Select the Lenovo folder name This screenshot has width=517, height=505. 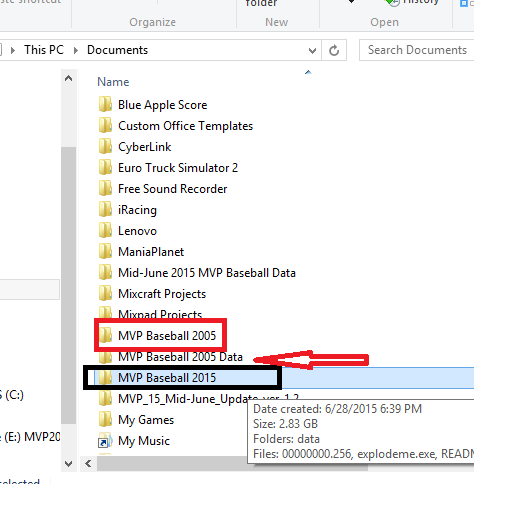(137, 231)
